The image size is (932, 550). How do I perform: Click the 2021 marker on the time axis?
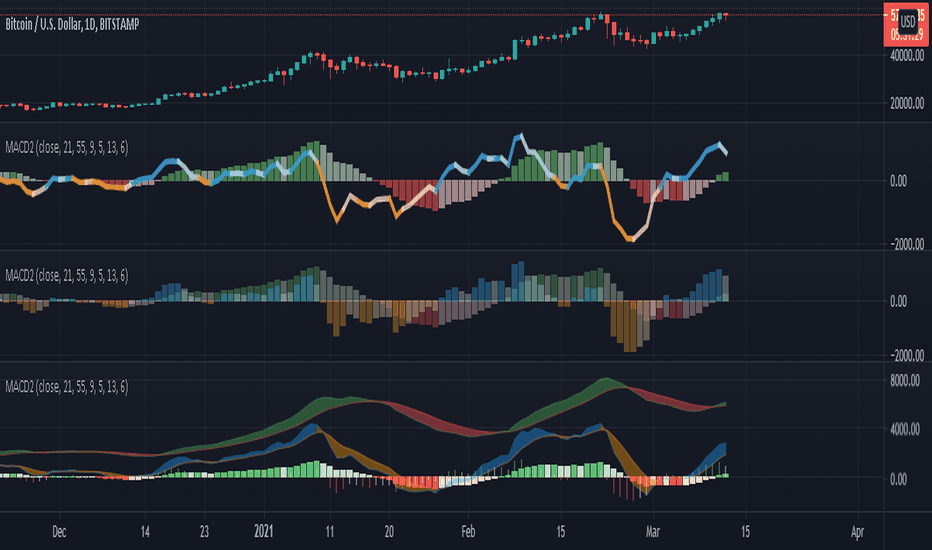coord(263,531)
